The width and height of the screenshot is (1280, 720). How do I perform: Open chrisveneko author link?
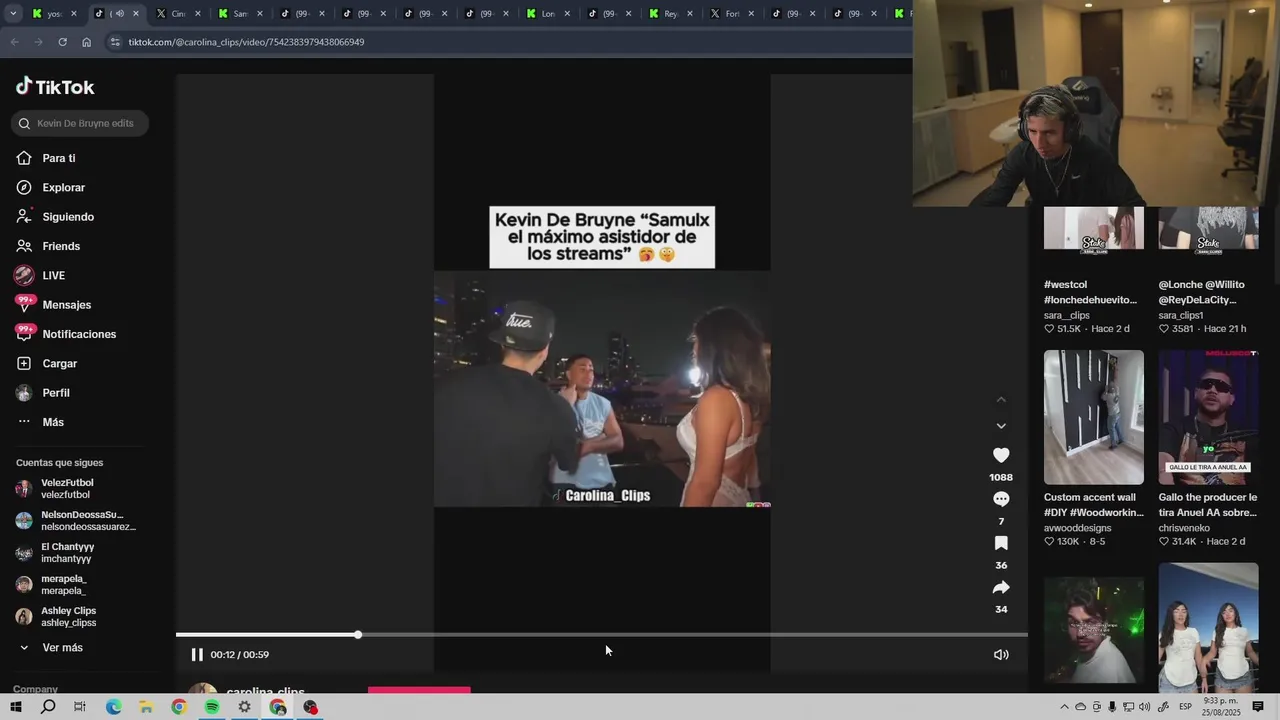pos(1184,528)
